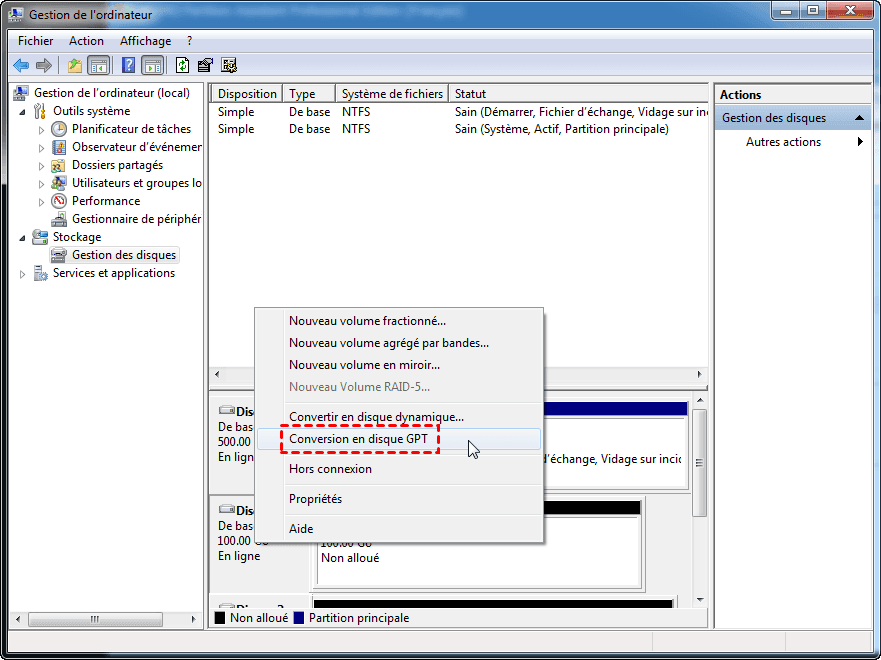The image size is (881, 660).
Task: Click left arrow of volume list horizontal scrollbar
Action: pyautogui.click(x=217, y=374)
